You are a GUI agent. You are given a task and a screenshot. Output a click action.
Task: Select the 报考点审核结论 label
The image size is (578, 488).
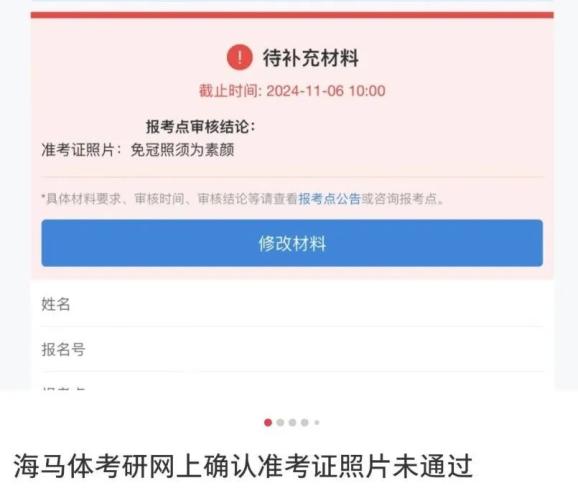(201, 127)
